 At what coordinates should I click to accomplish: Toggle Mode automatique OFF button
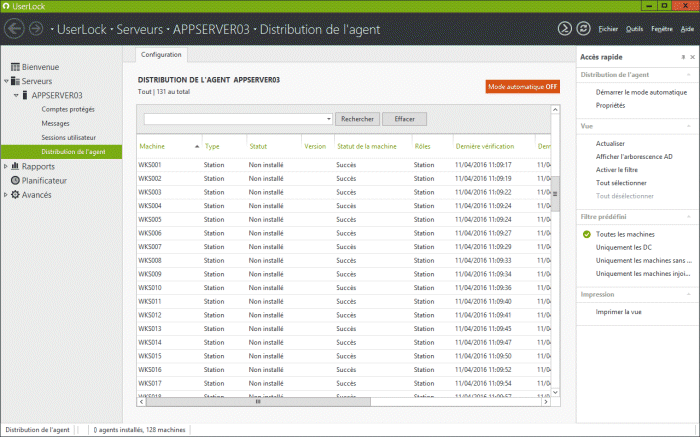click(x=522, y=87)
